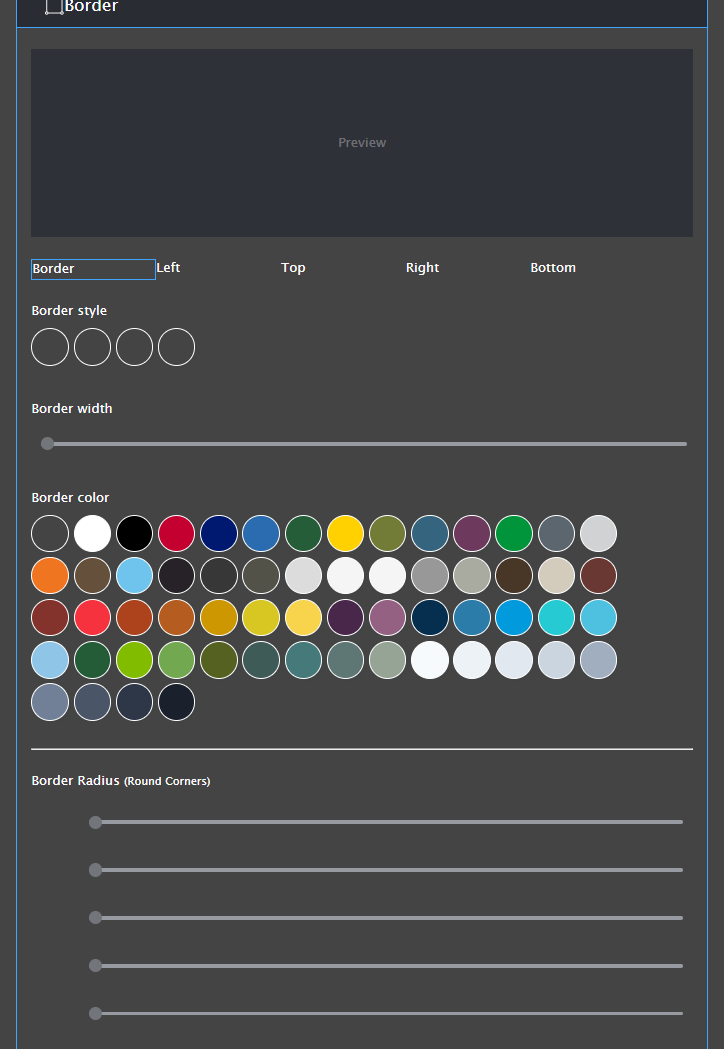Image resolution: width=724 pixels, height=1049 pixels.
Task: Click the Border section header icon
Action: click(53, 7)
